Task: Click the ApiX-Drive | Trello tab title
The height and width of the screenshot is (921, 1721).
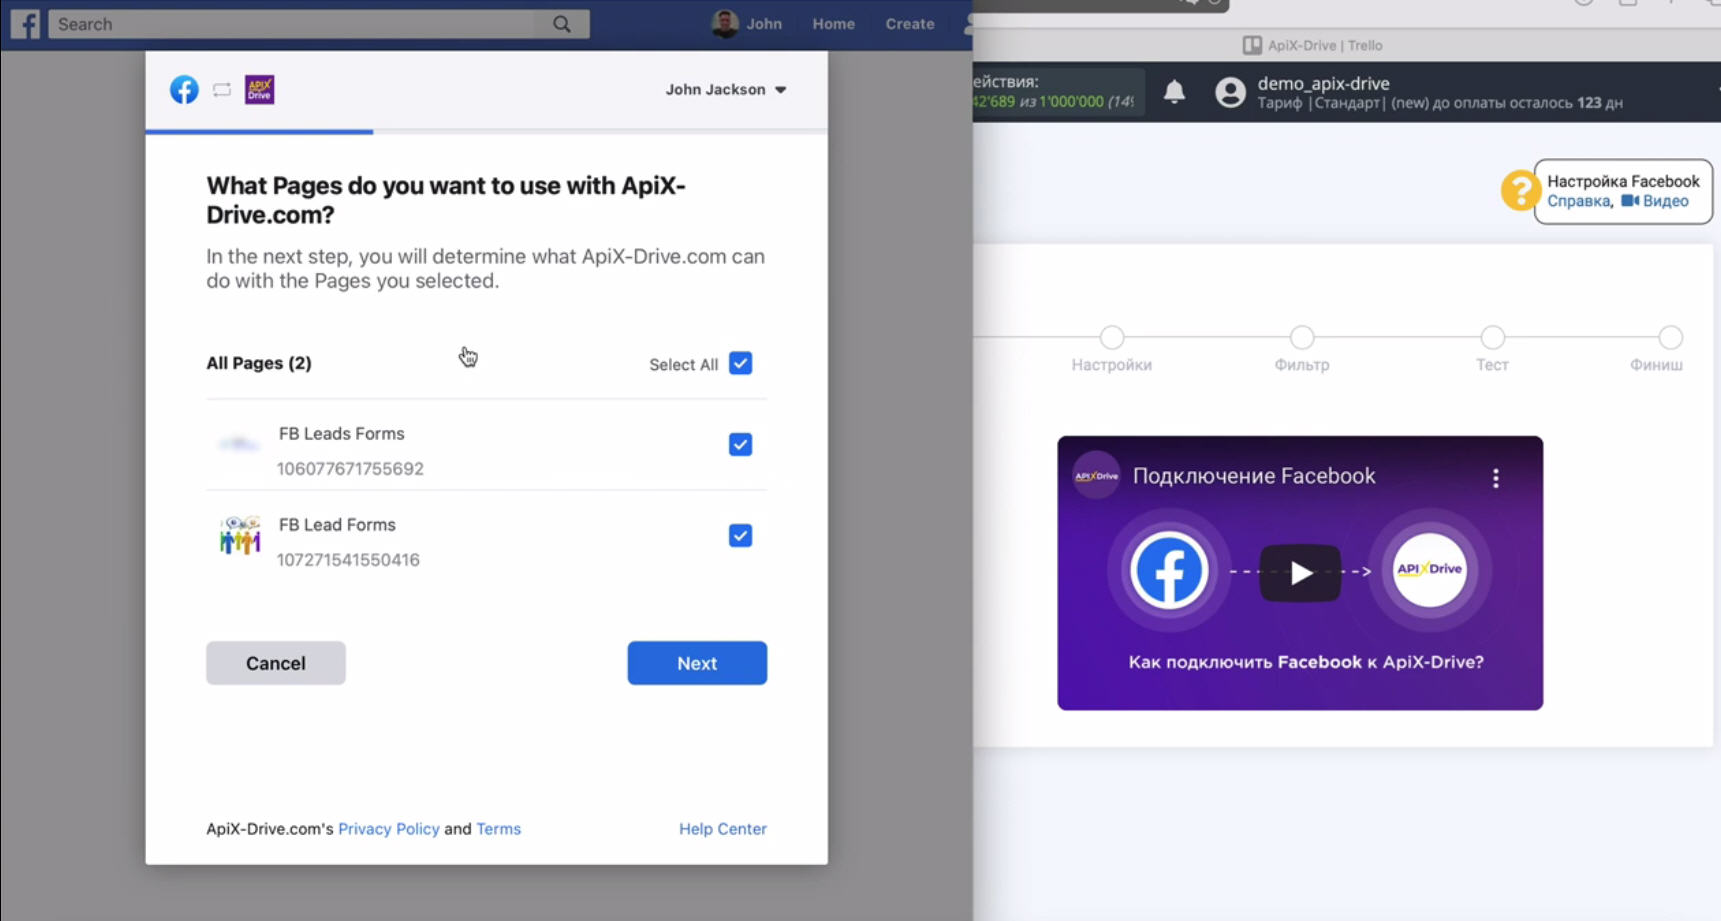Action: pos(1324,45)
